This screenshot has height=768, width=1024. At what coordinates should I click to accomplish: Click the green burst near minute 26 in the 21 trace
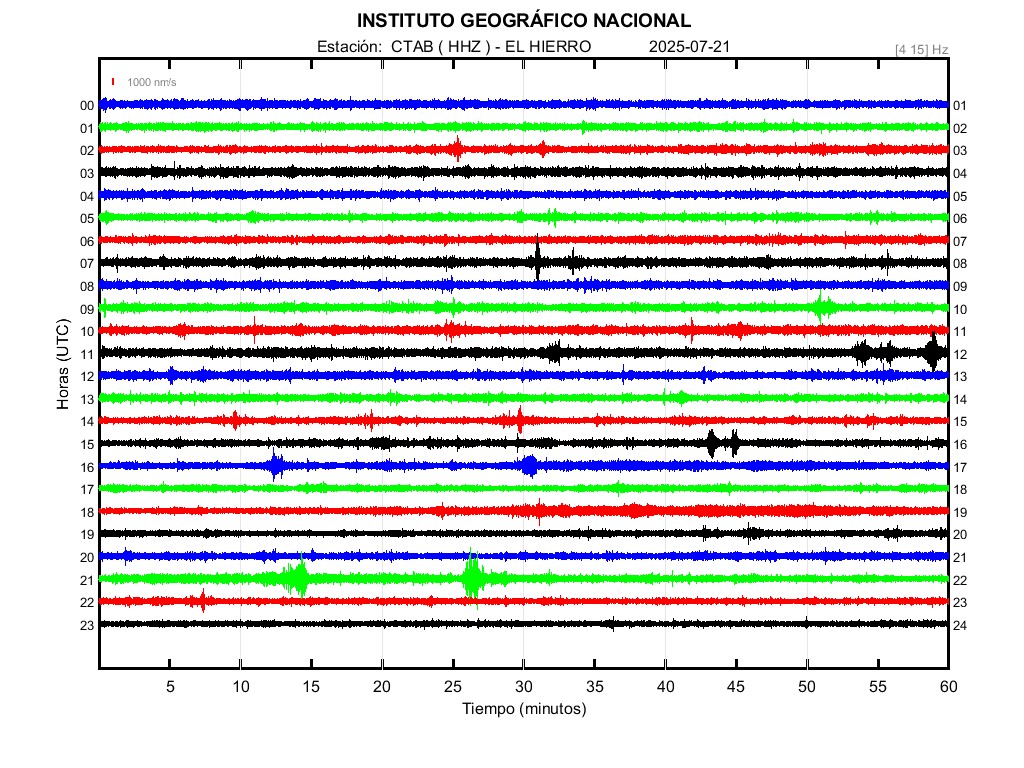pyautogui.click(x=473, y=577)
